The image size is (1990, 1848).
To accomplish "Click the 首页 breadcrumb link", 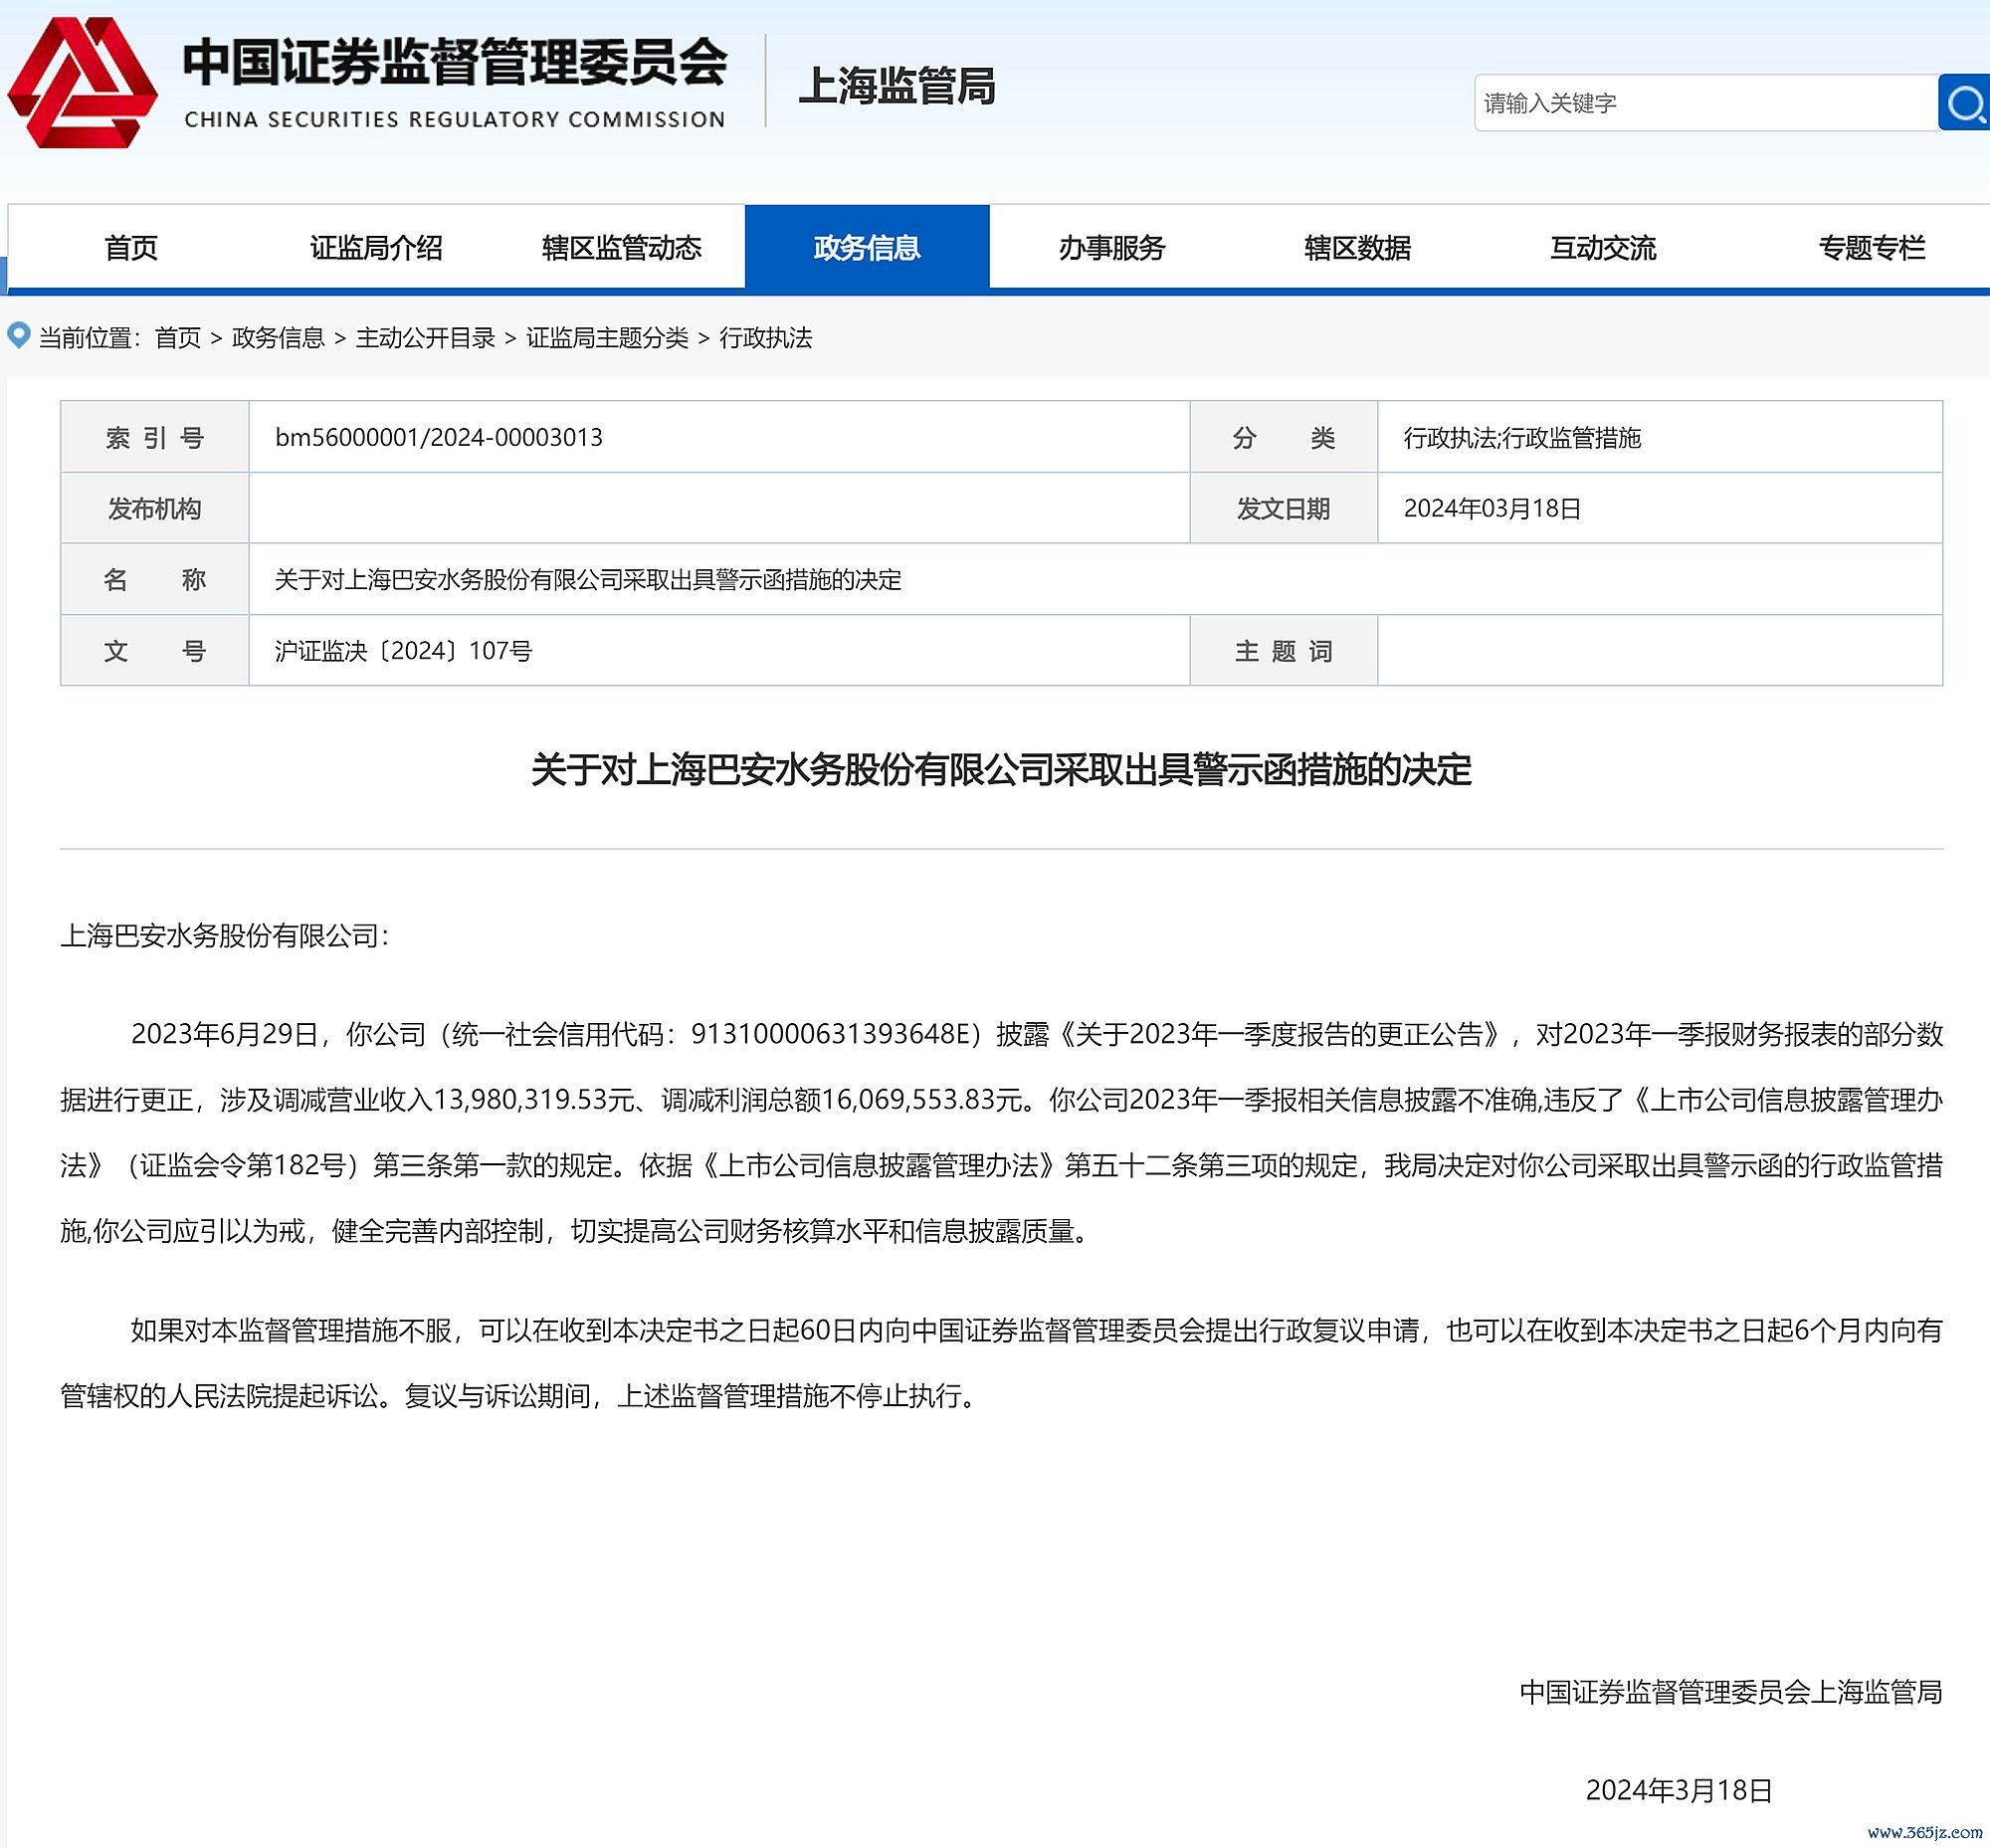I will [x=178, y=338].
